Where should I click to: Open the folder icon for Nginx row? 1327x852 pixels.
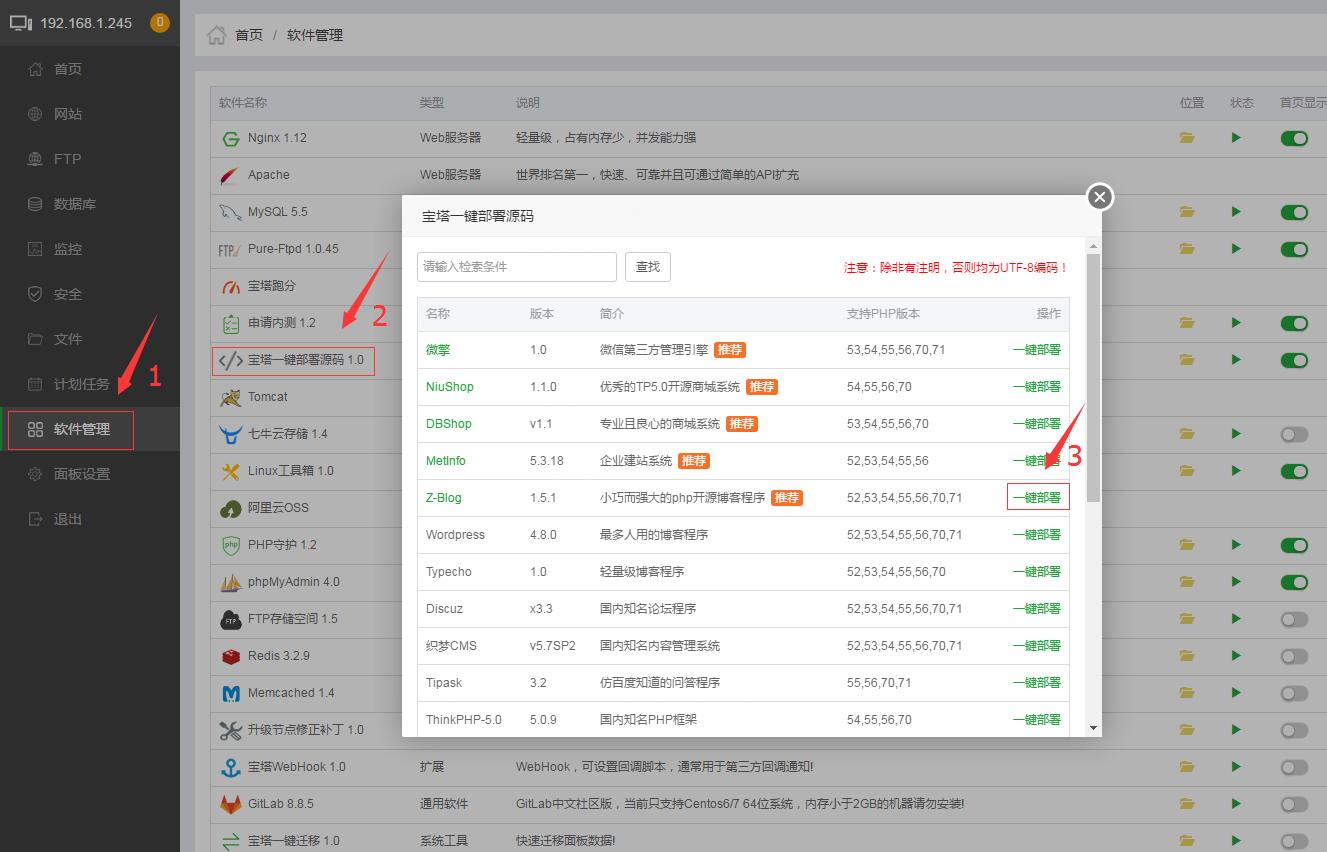point(1187,138)
